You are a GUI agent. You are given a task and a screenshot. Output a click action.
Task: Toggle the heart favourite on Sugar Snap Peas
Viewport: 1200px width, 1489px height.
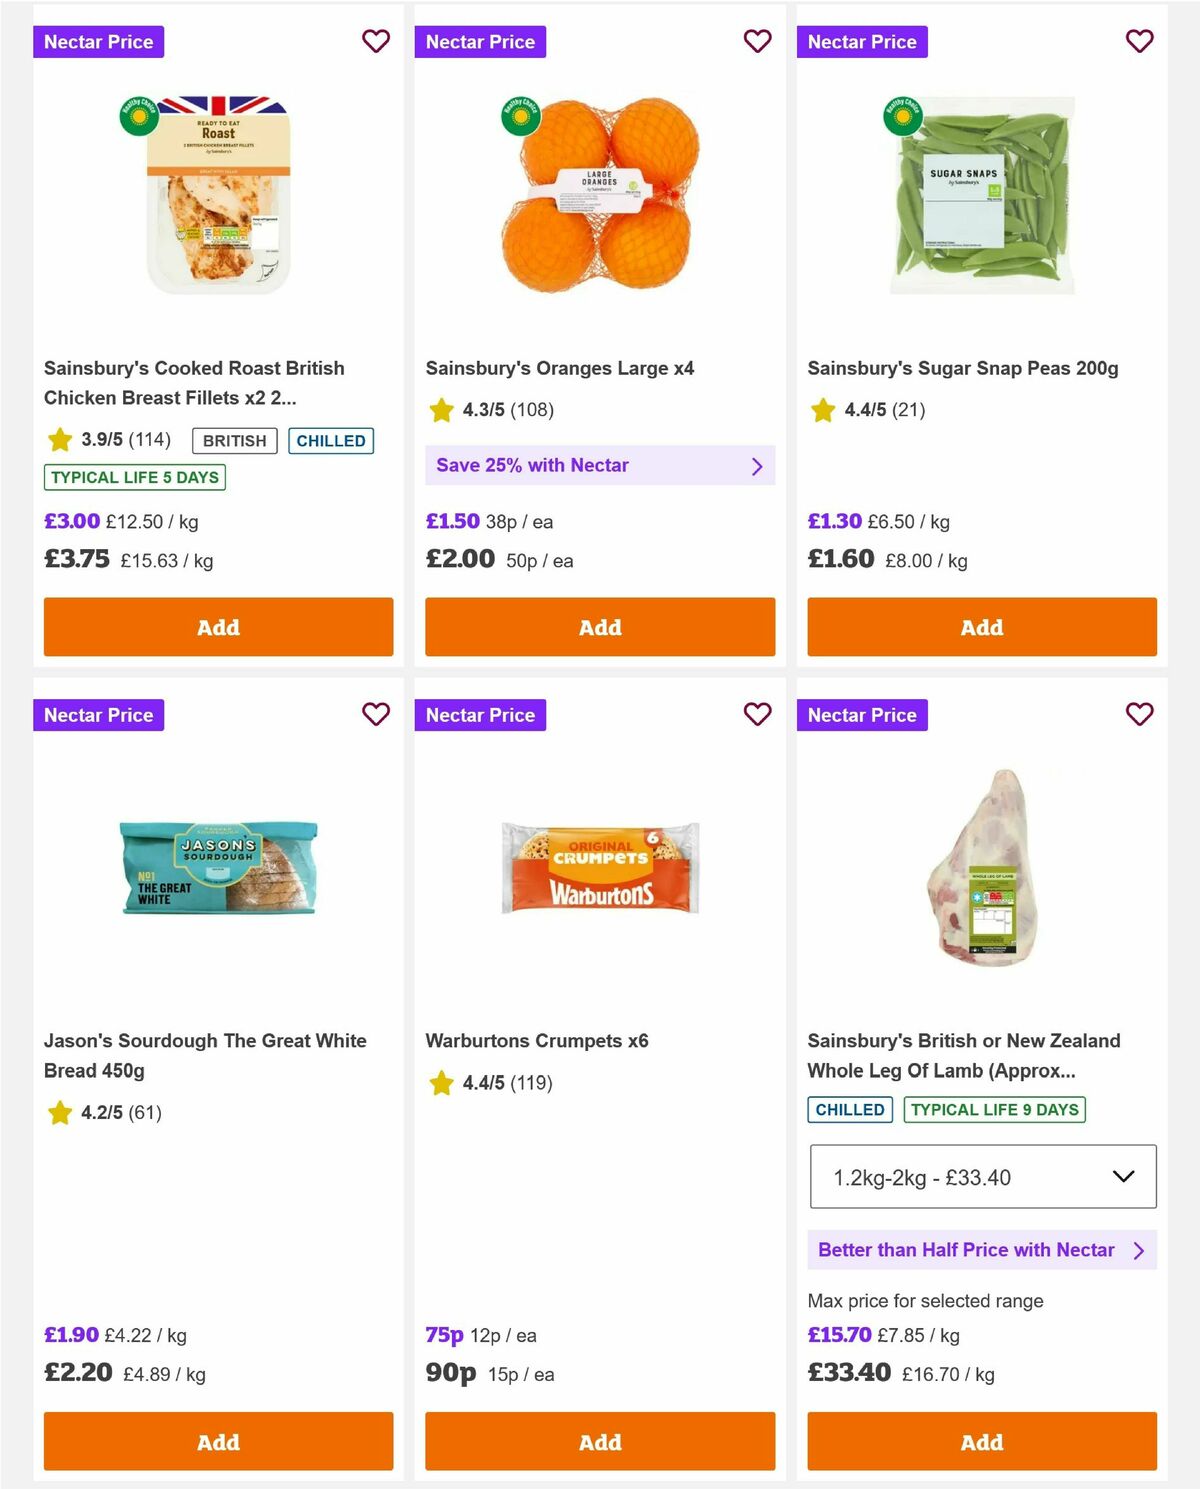pyautogui.click(x=1139, y=41)
